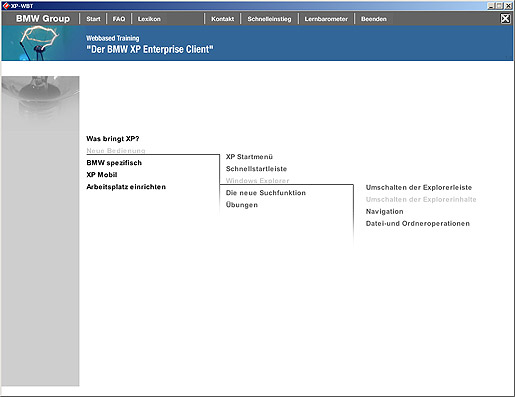The height and width of the screenshot is (397, 515).
Task: Open 'Die neue Suchfunktion' subtopic
Action: click(x=266, y=193)
